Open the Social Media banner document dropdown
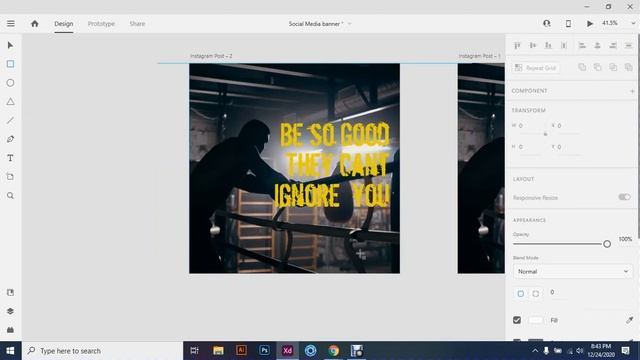The image size is (640, 360). [x=349, y=24]
